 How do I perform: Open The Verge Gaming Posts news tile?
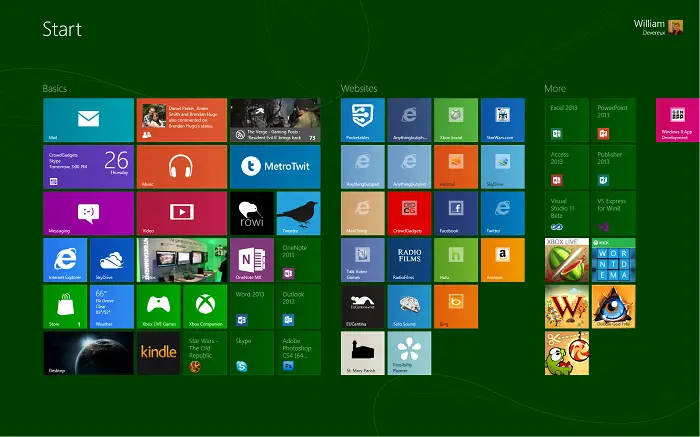click(275, 120)
